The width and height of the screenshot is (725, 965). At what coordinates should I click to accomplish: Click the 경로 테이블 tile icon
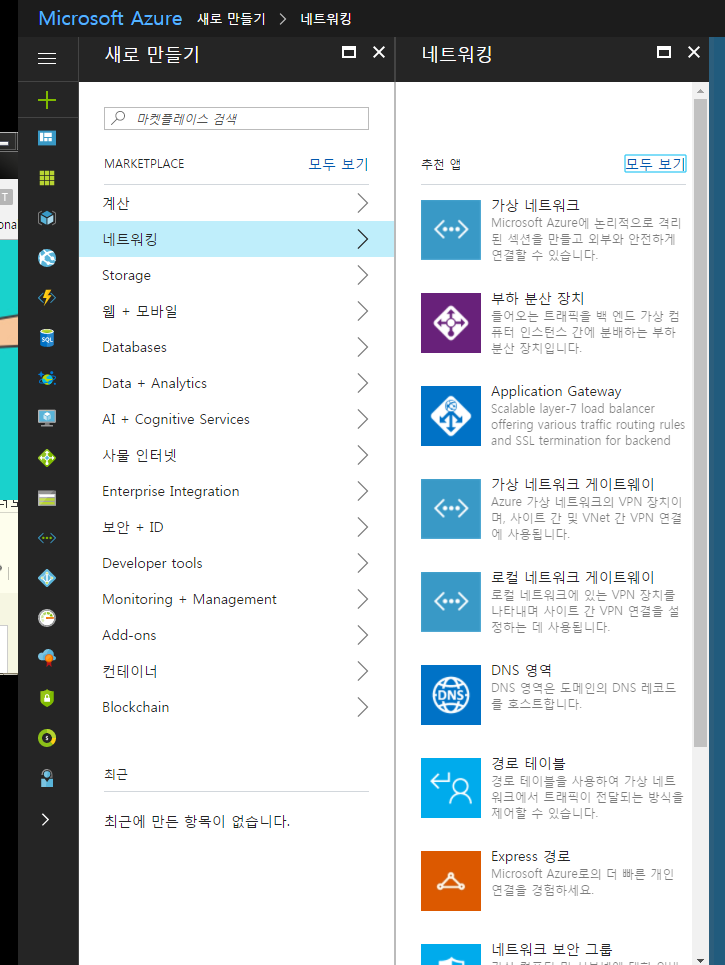(x=451, y=787)
